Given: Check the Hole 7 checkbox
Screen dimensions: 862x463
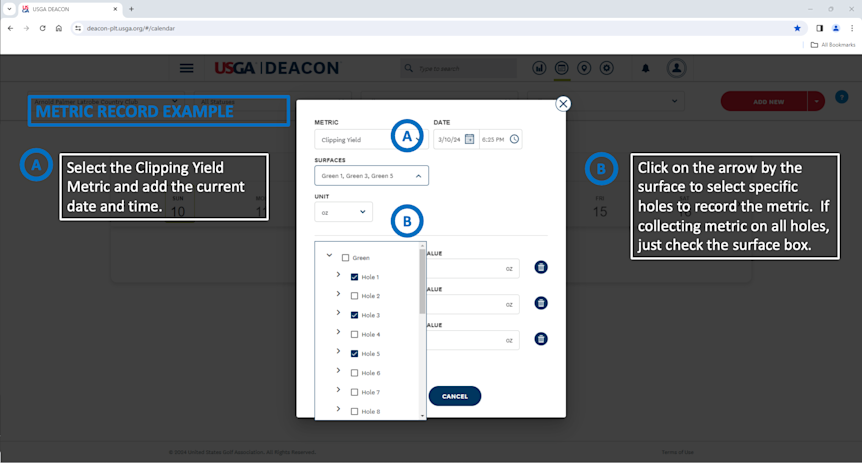Looking at the screenshot, I should [354, 392].
